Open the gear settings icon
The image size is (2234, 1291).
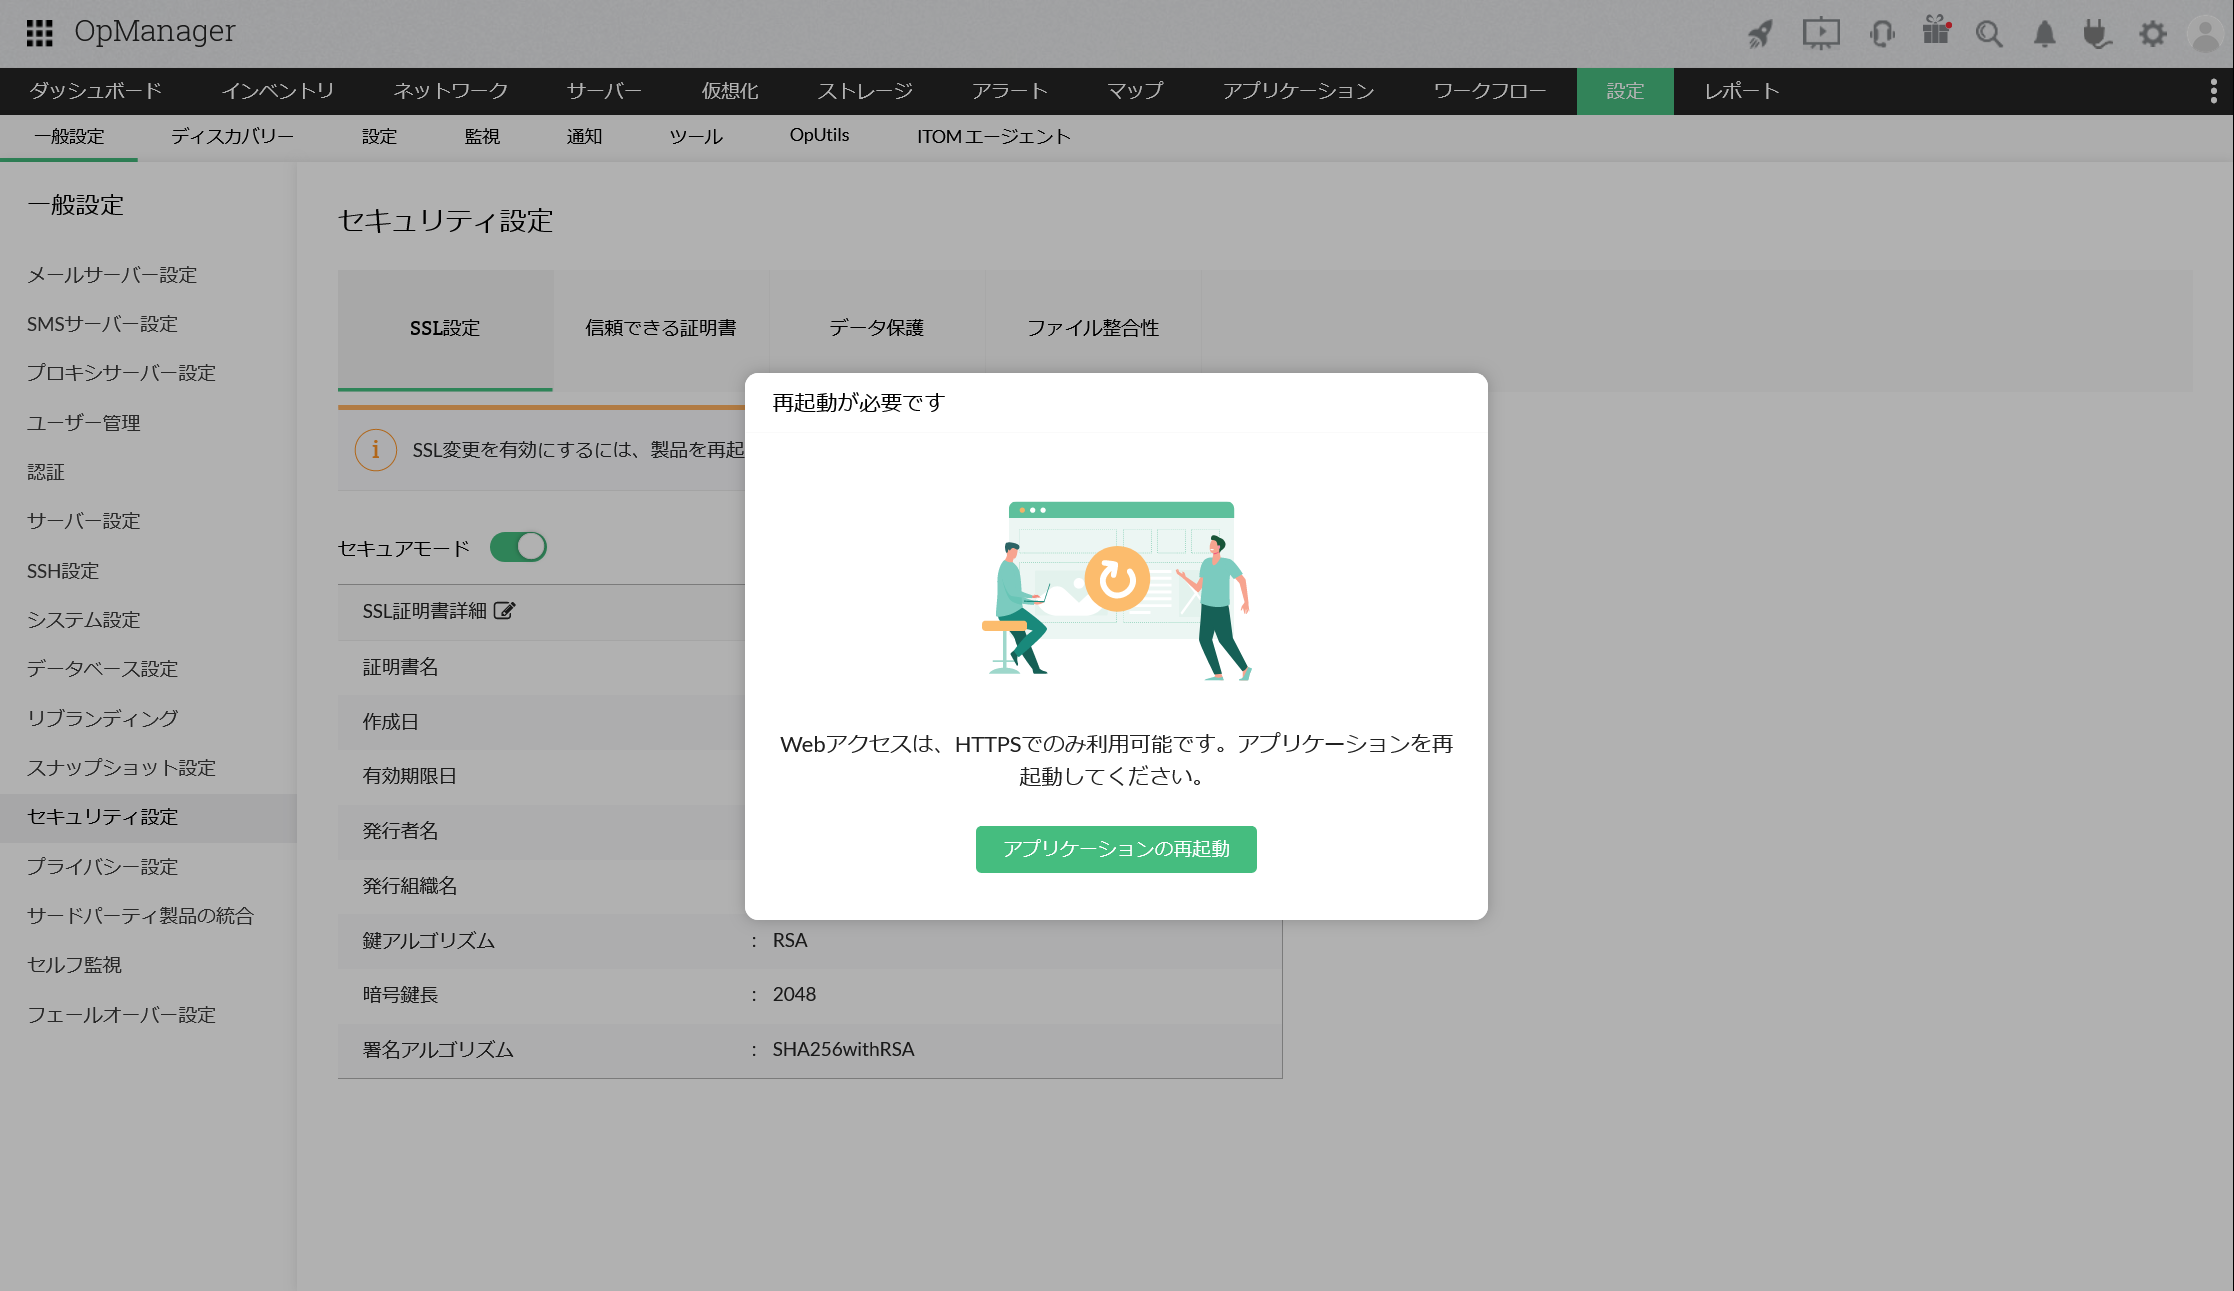click(2152, 34)
